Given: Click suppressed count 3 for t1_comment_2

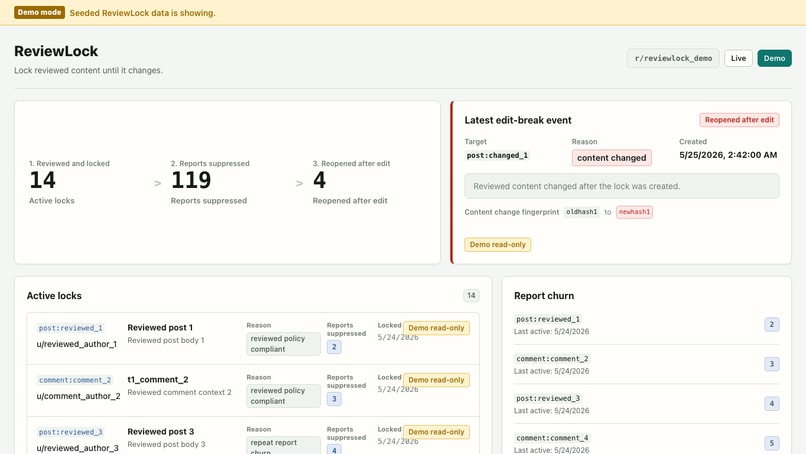Looking at the screenshot, I should (x=334, y=399).
